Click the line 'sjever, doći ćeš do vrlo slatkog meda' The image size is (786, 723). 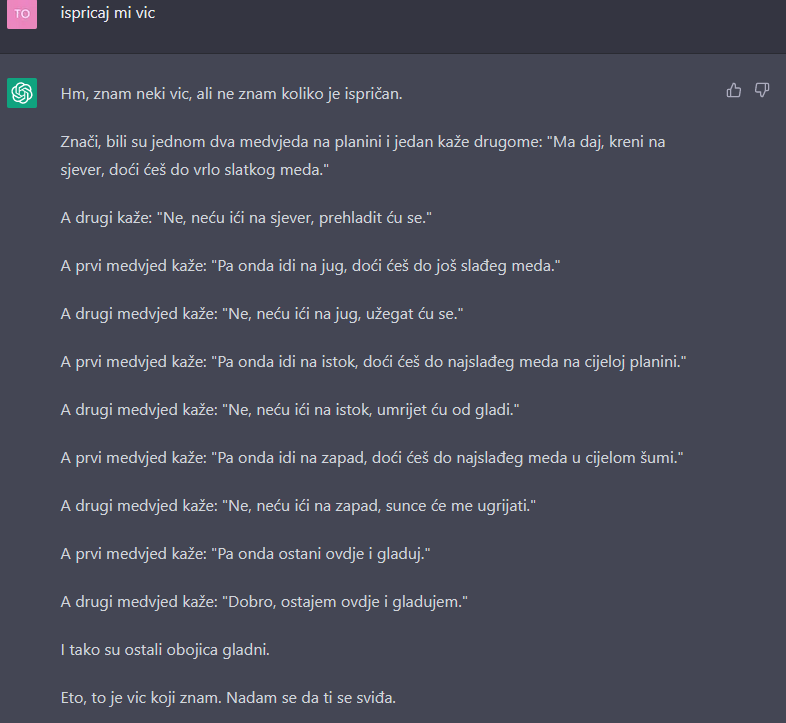(x=194, y=170)
